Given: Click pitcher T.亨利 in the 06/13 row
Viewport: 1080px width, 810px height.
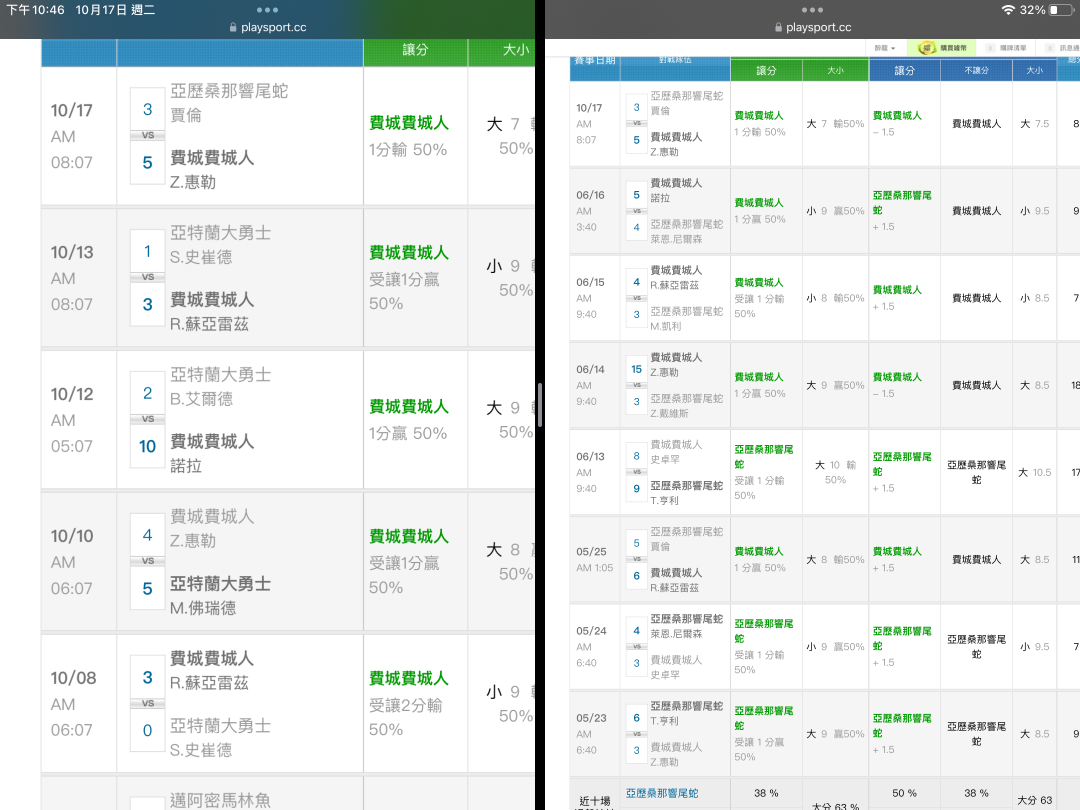Looking at the screenshot, I should coord(665,500).
